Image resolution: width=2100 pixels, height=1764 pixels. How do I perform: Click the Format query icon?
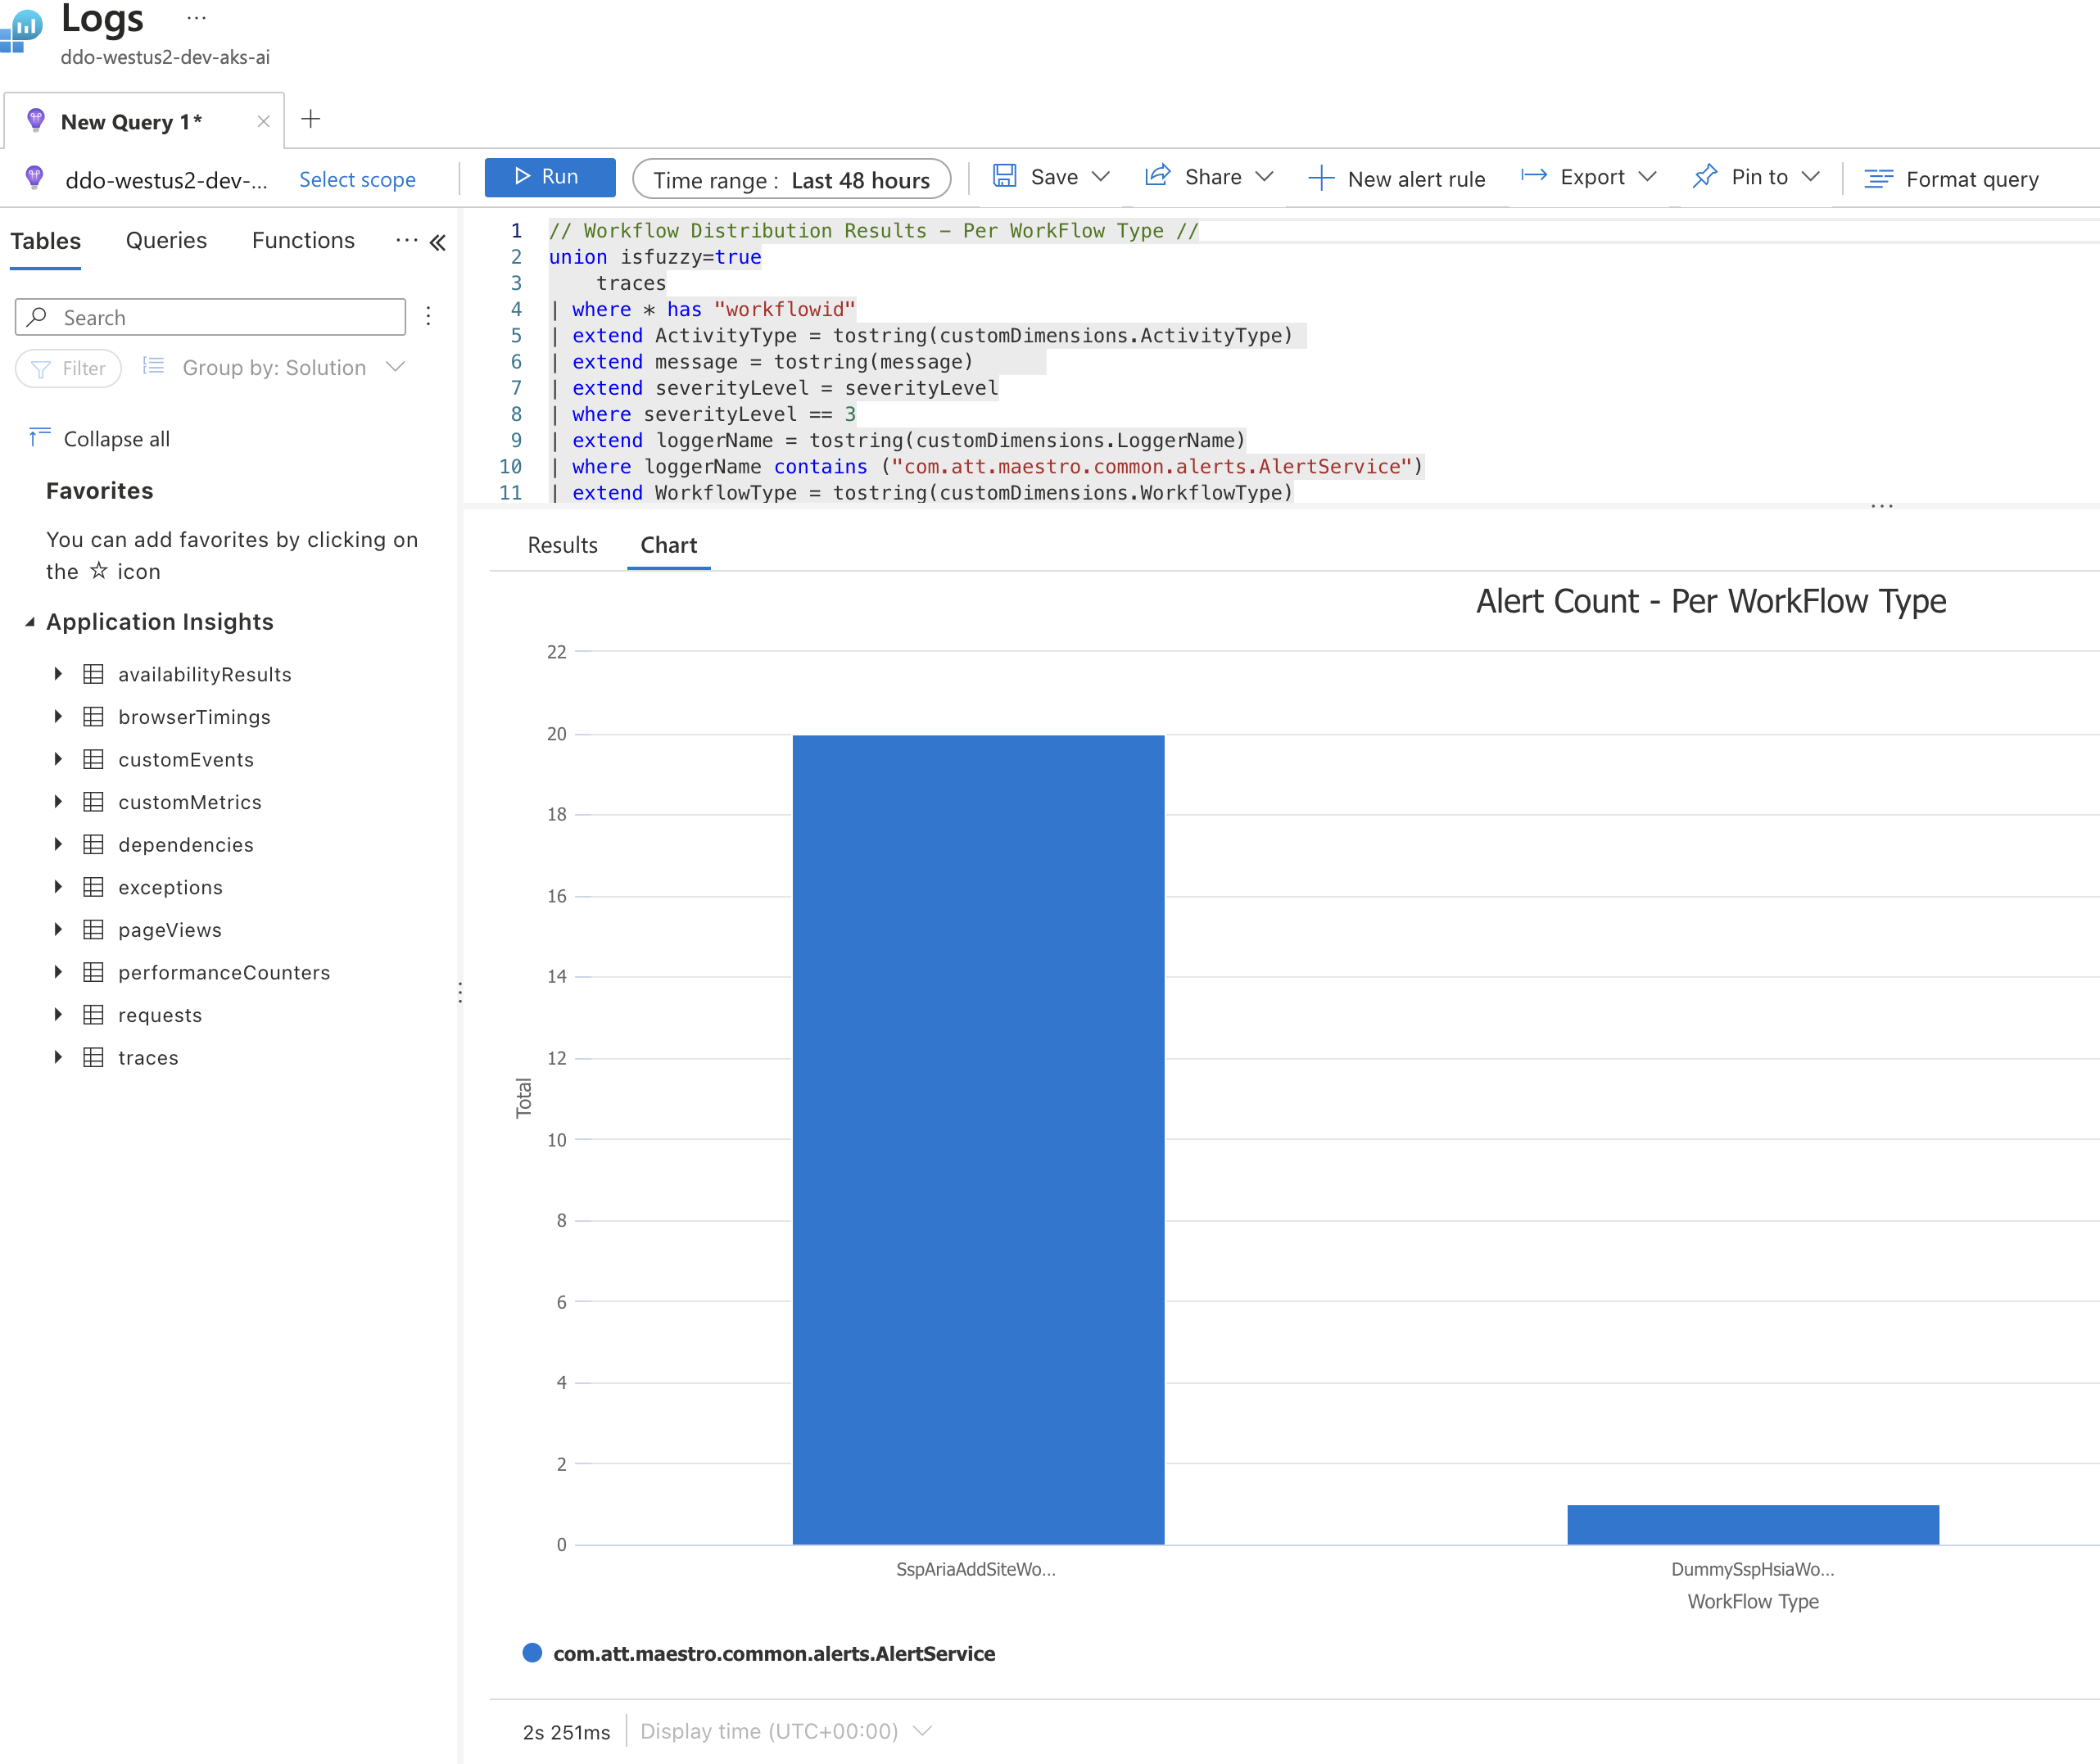[1878, 179]
